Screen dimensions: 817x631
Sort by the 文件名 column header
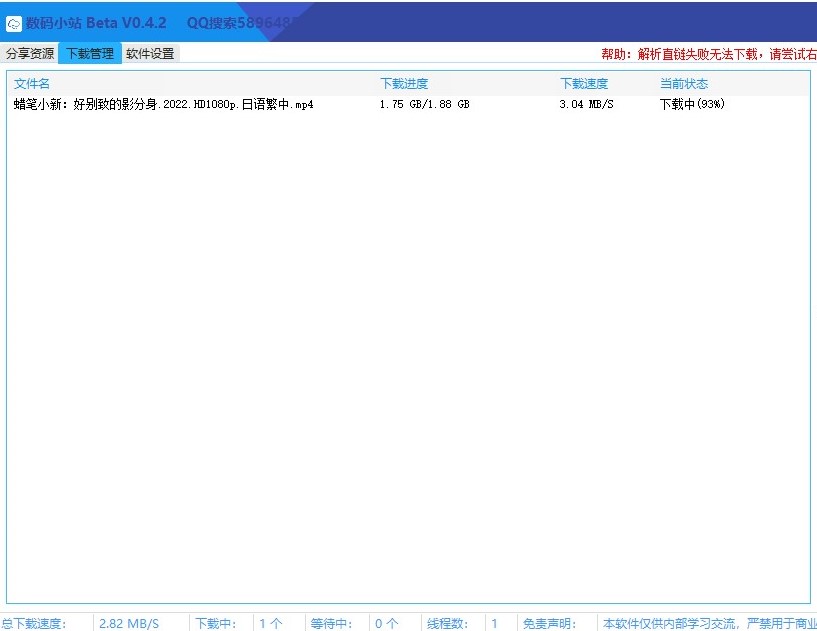pos(32,84)
